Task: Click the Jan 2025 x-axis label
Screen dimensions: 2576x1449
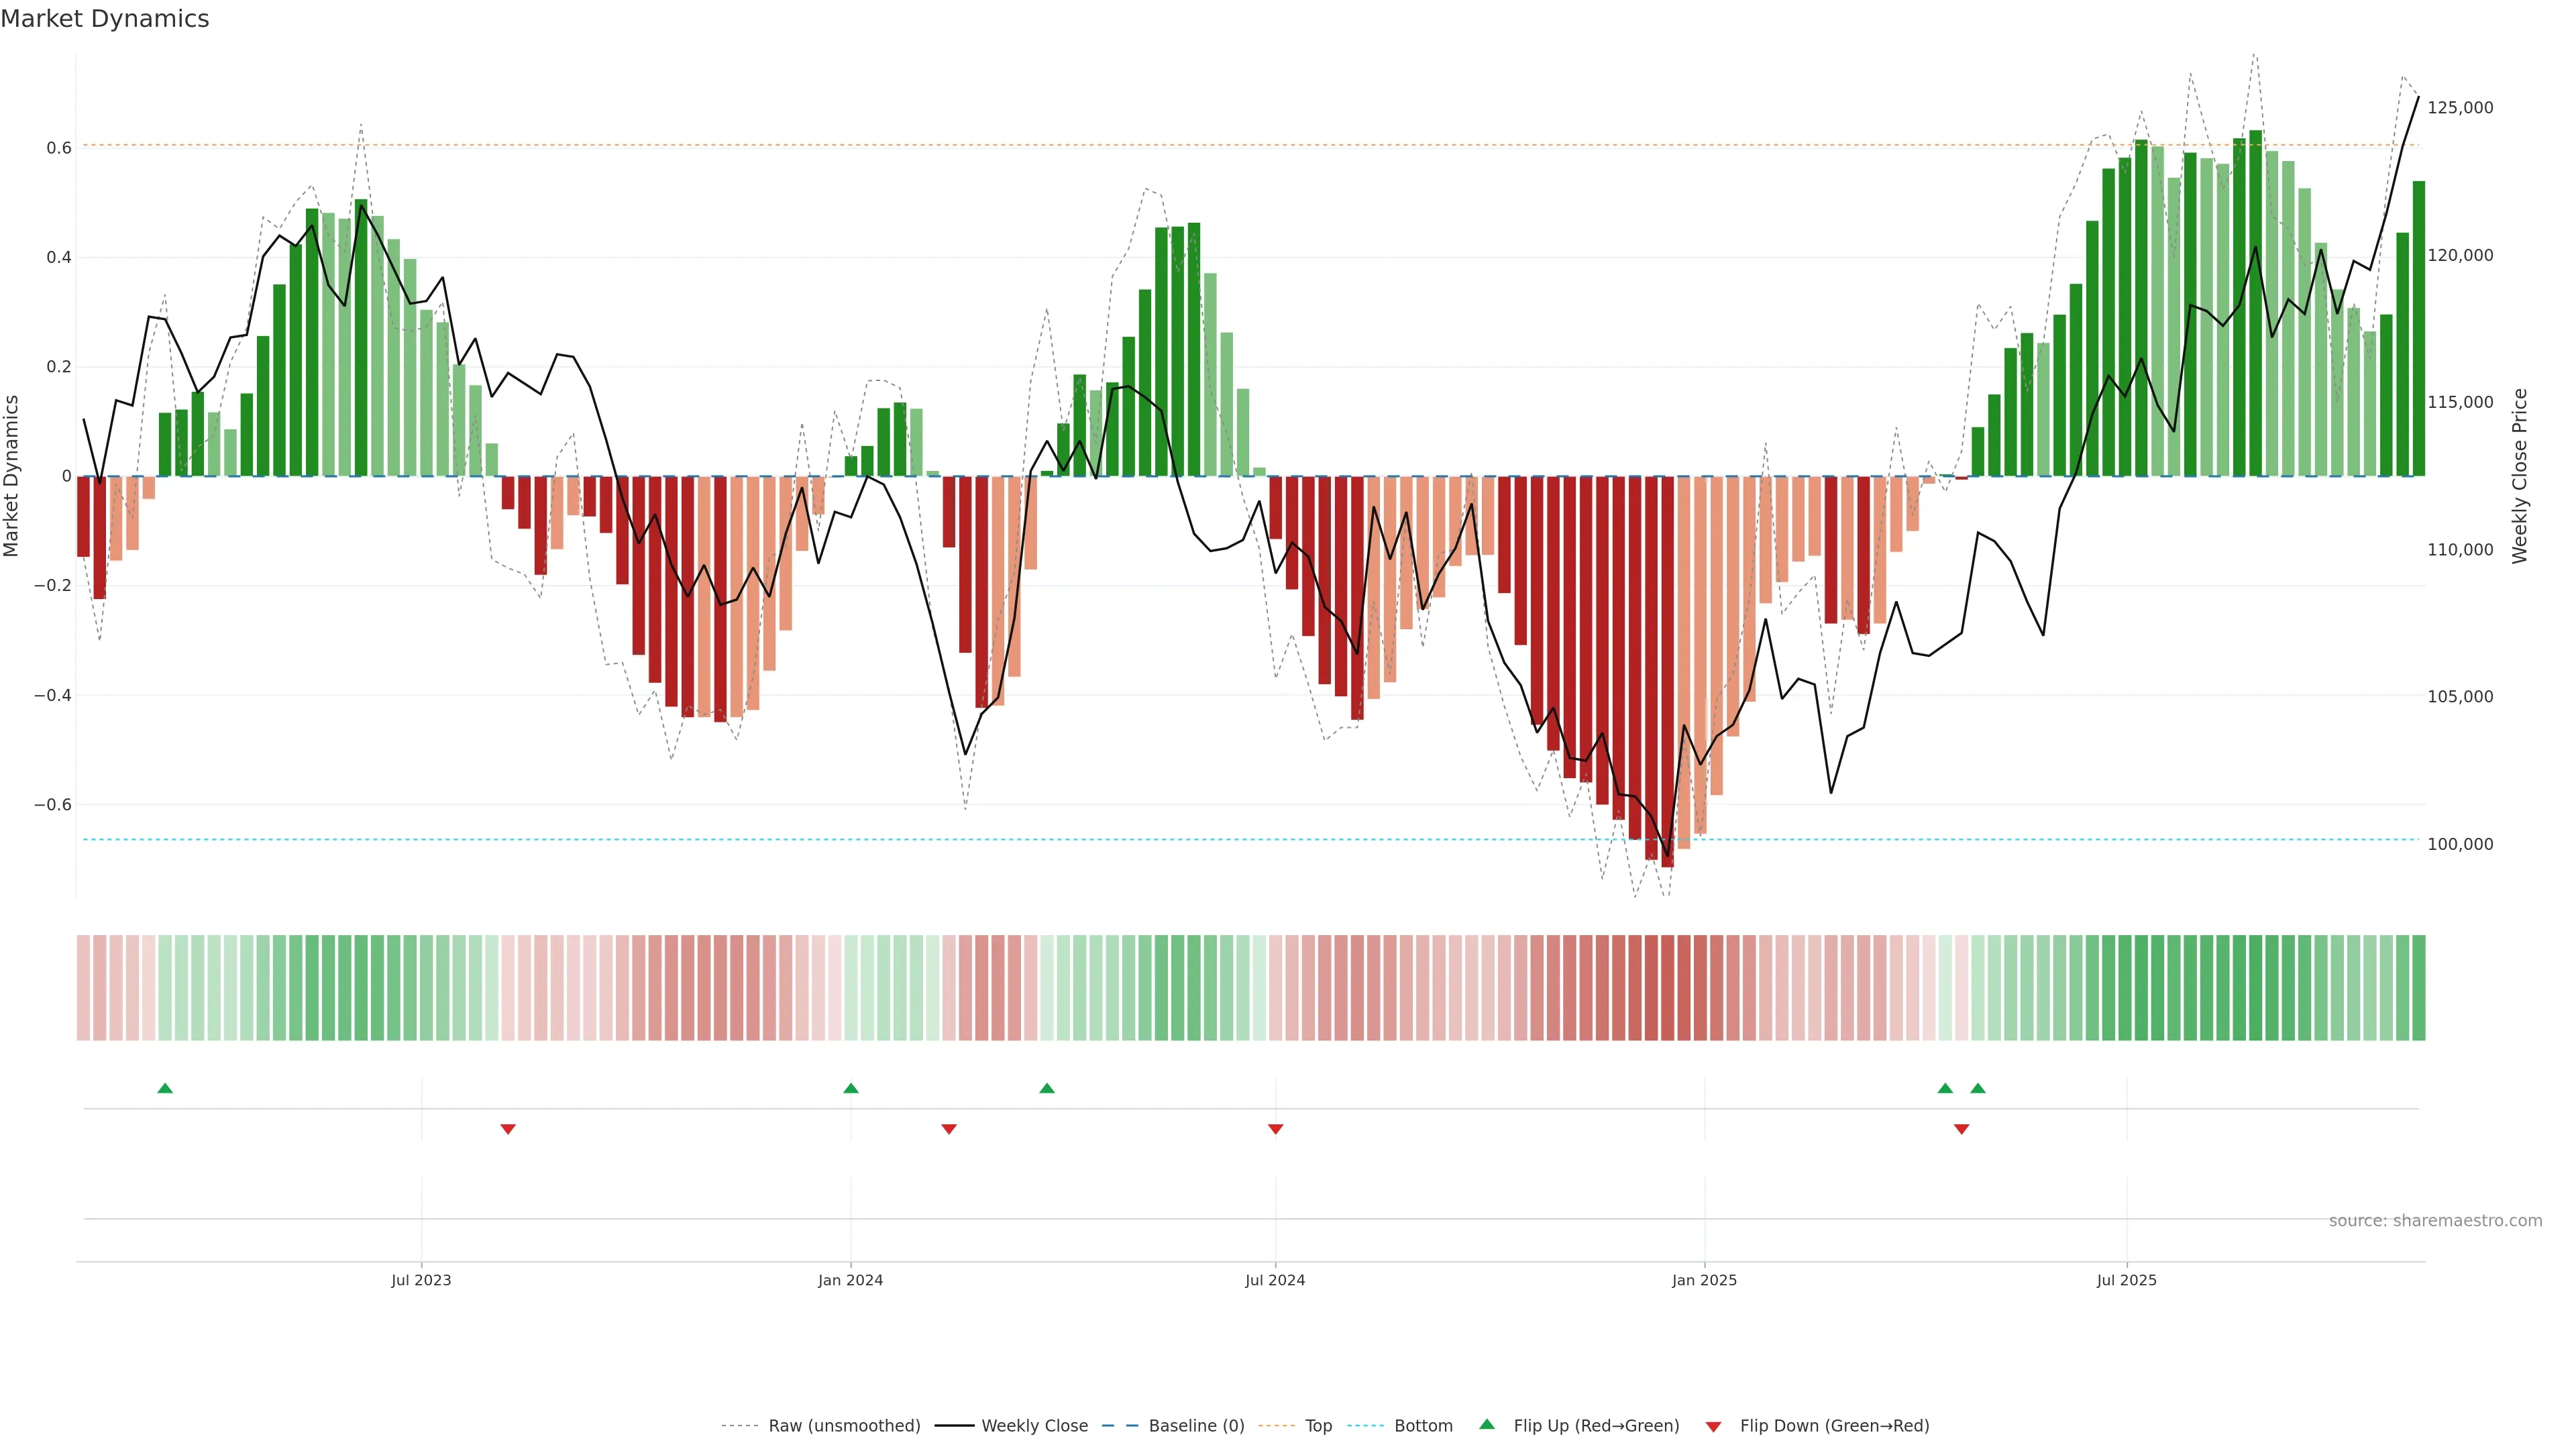Action: point(1704,1280)
